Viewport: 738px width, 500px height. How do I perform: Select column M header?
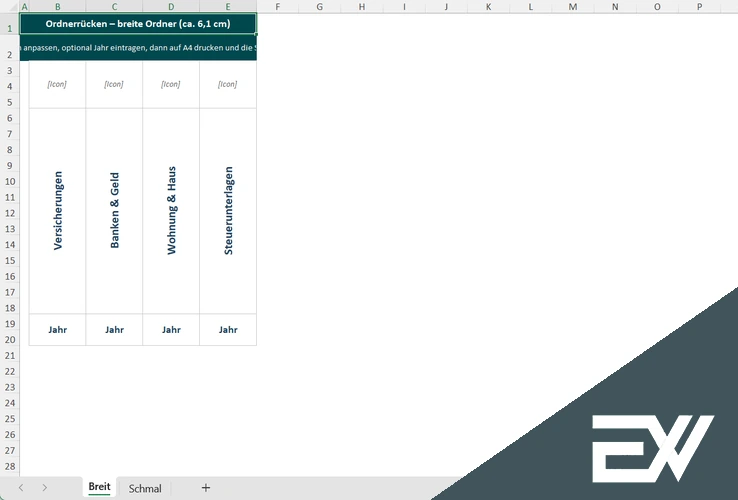(573, 7)
